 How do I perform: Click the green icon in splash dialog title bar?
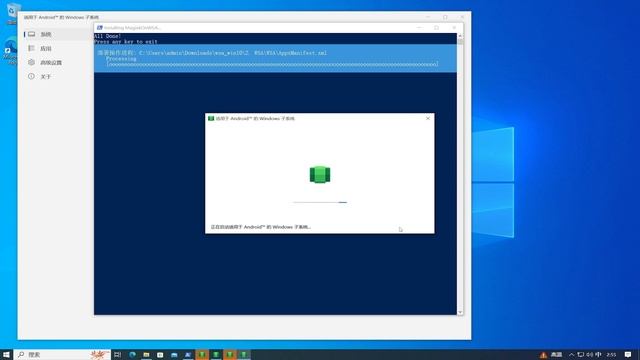[x=211, y=118]
